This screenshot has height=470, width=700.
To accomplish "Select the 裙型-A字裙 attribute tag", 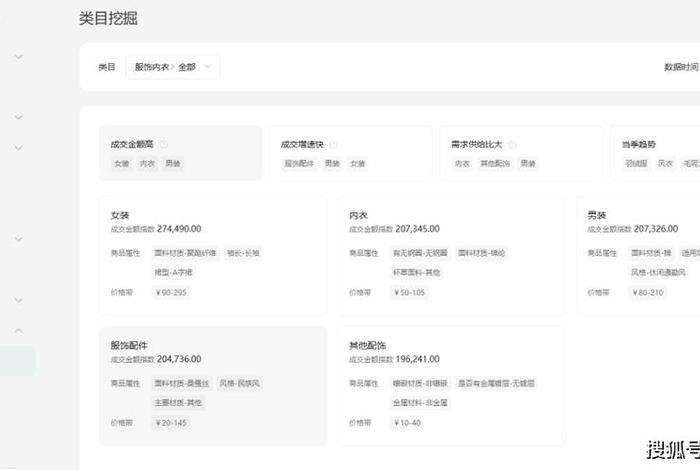I will (x=173, y=272).
